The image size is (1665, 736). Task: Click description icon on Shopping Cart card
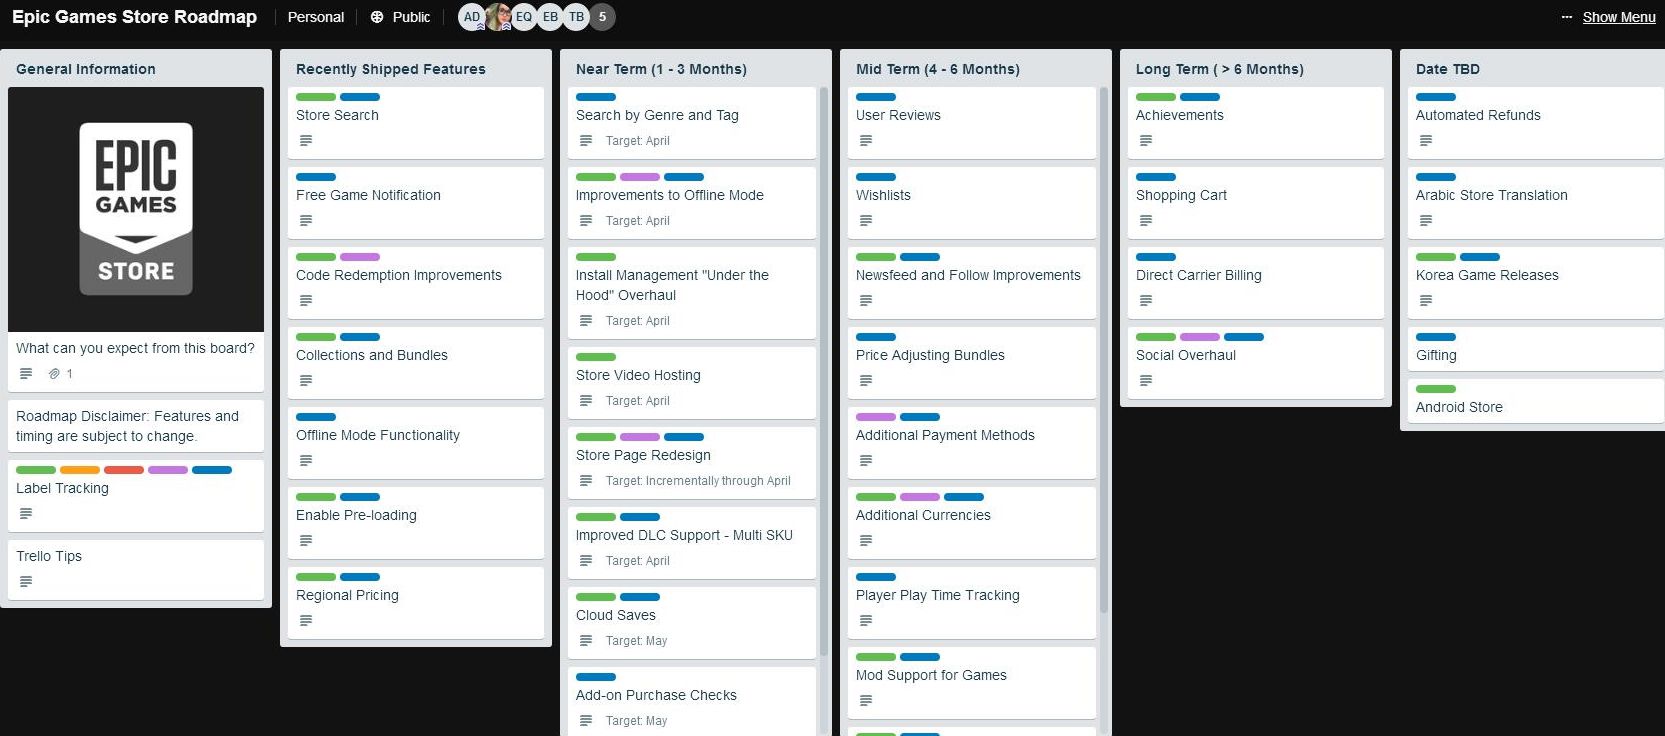[1146, 221]
